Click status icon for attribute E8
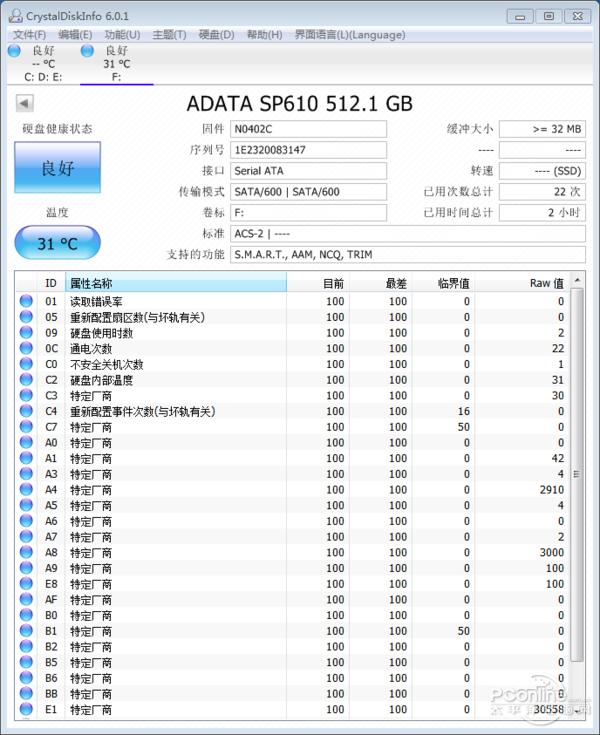This screenshot has height=735, width=600. pos(26,584)
